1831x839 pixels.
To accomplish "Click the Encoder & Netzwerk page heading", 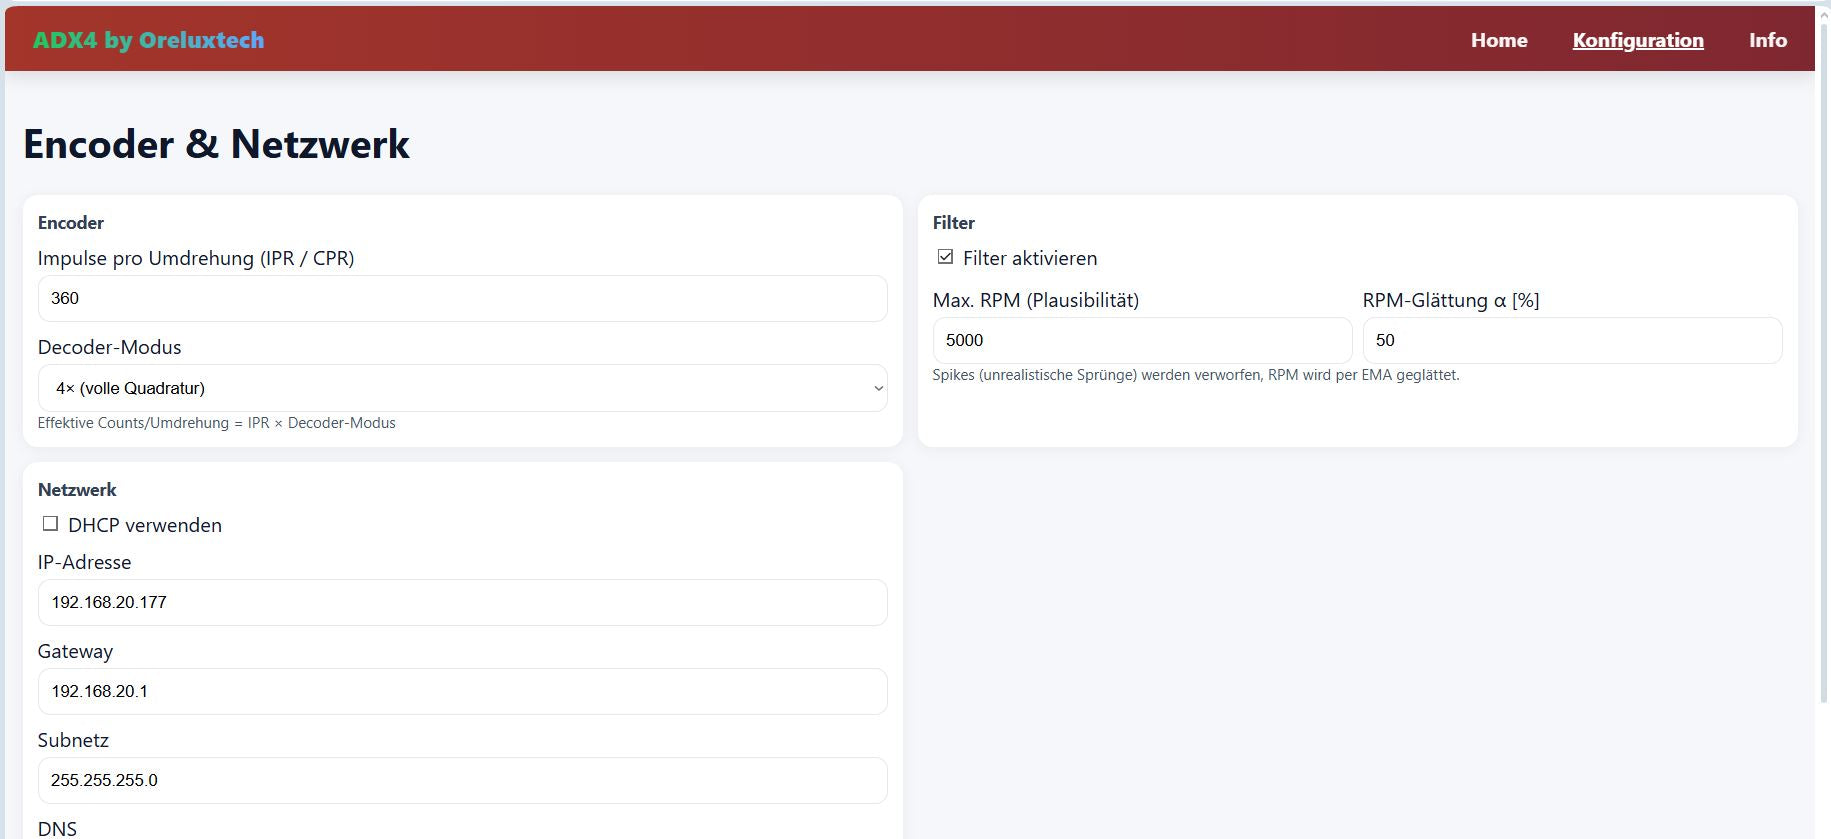I will (216, 144).
